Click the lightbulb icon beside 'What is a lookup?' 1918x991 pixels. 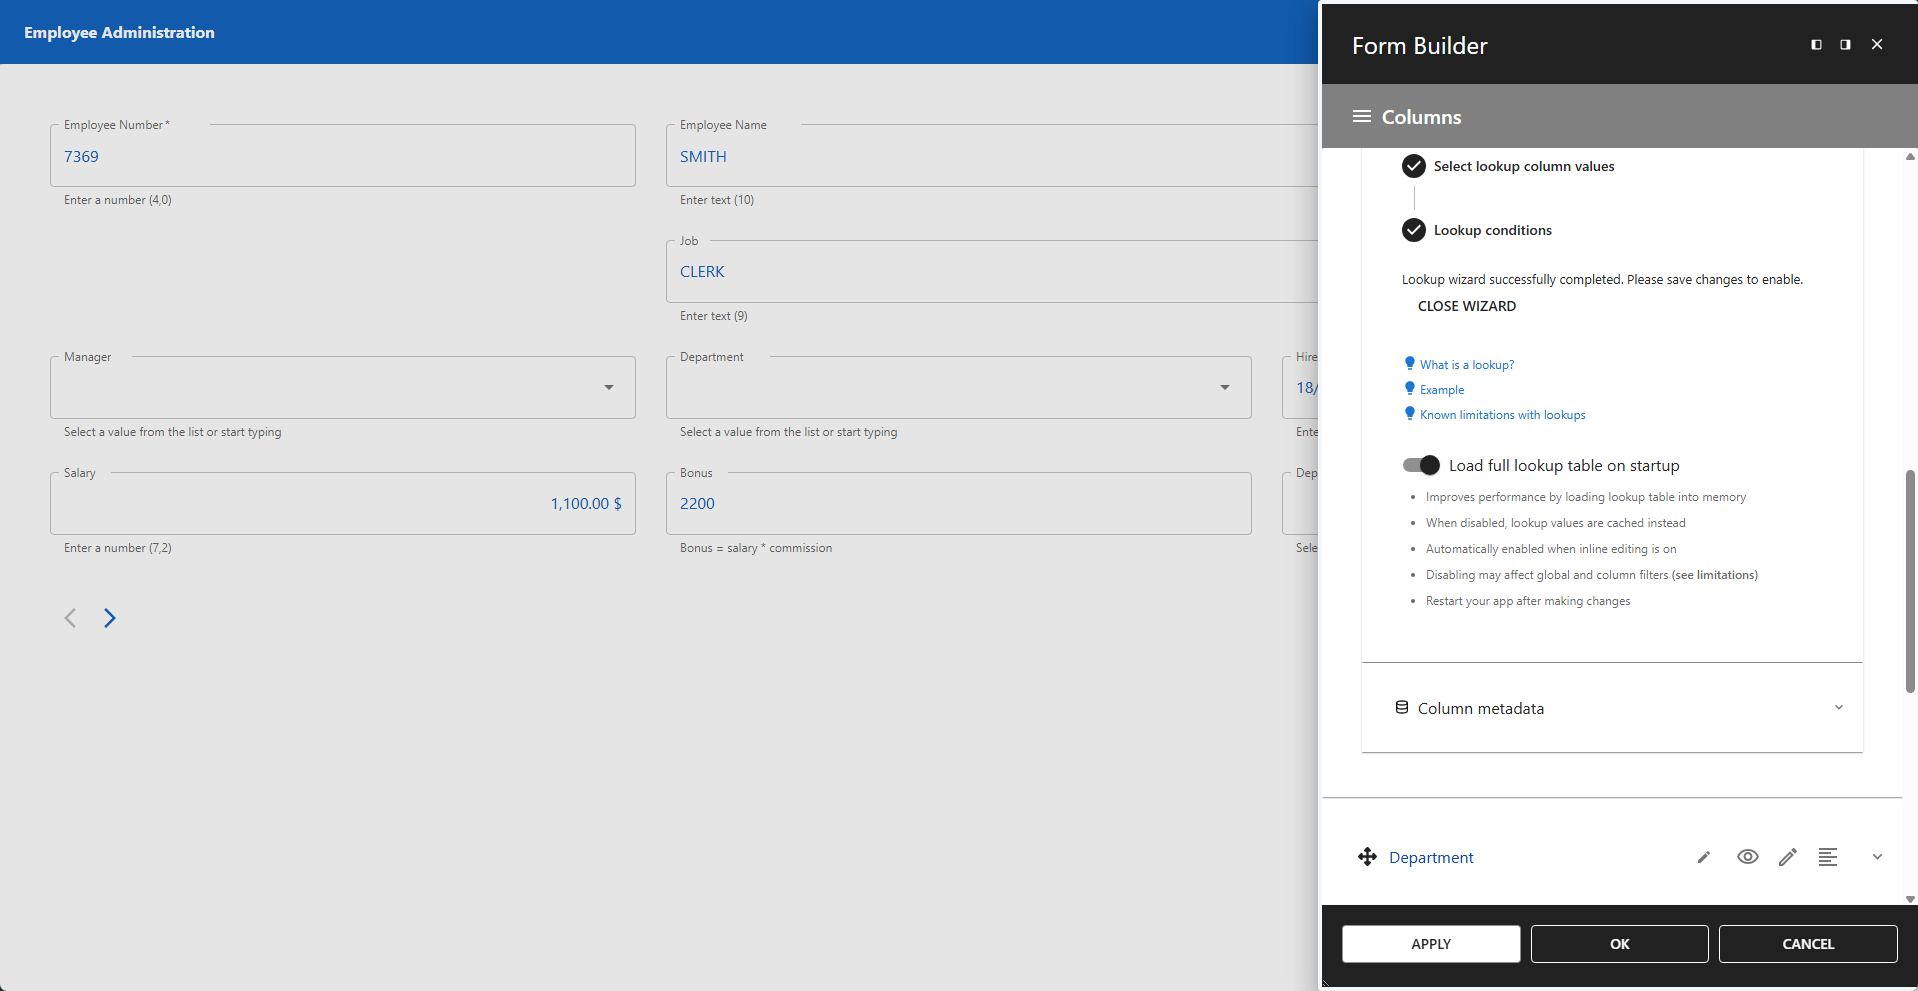(x=1410, y=363)
